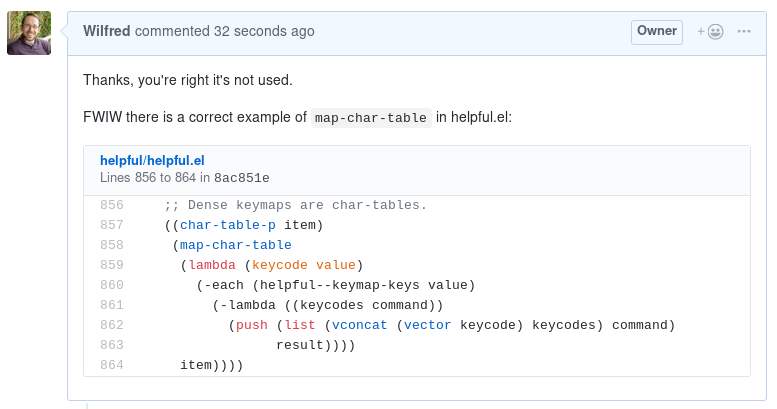The height and width of the screenshot is (409, 777).
Task: Select line number 858
Action: tap(112, 245)
